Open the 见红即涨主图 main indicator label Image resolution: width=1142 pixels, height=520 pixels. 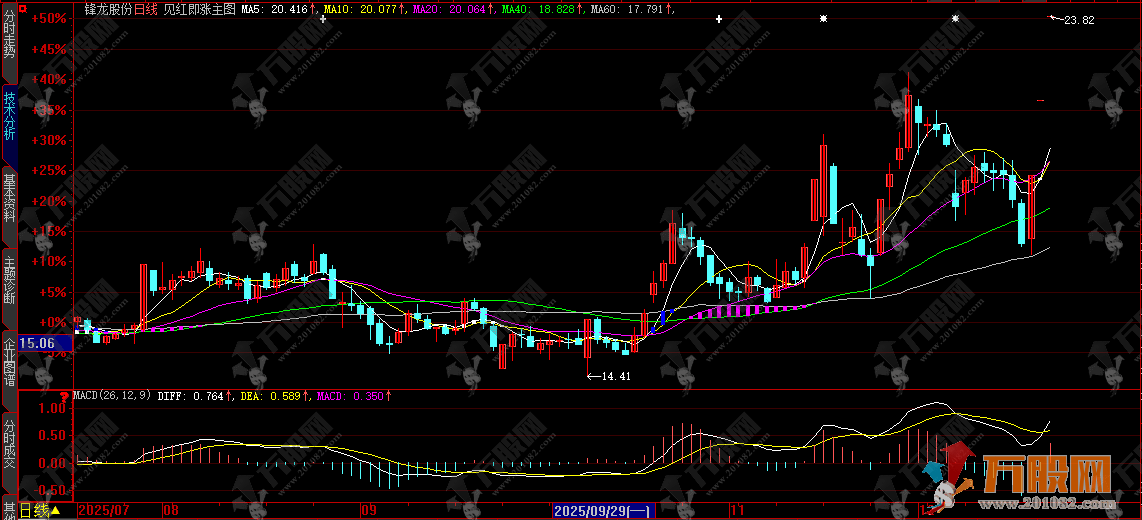tap(199, 9)
